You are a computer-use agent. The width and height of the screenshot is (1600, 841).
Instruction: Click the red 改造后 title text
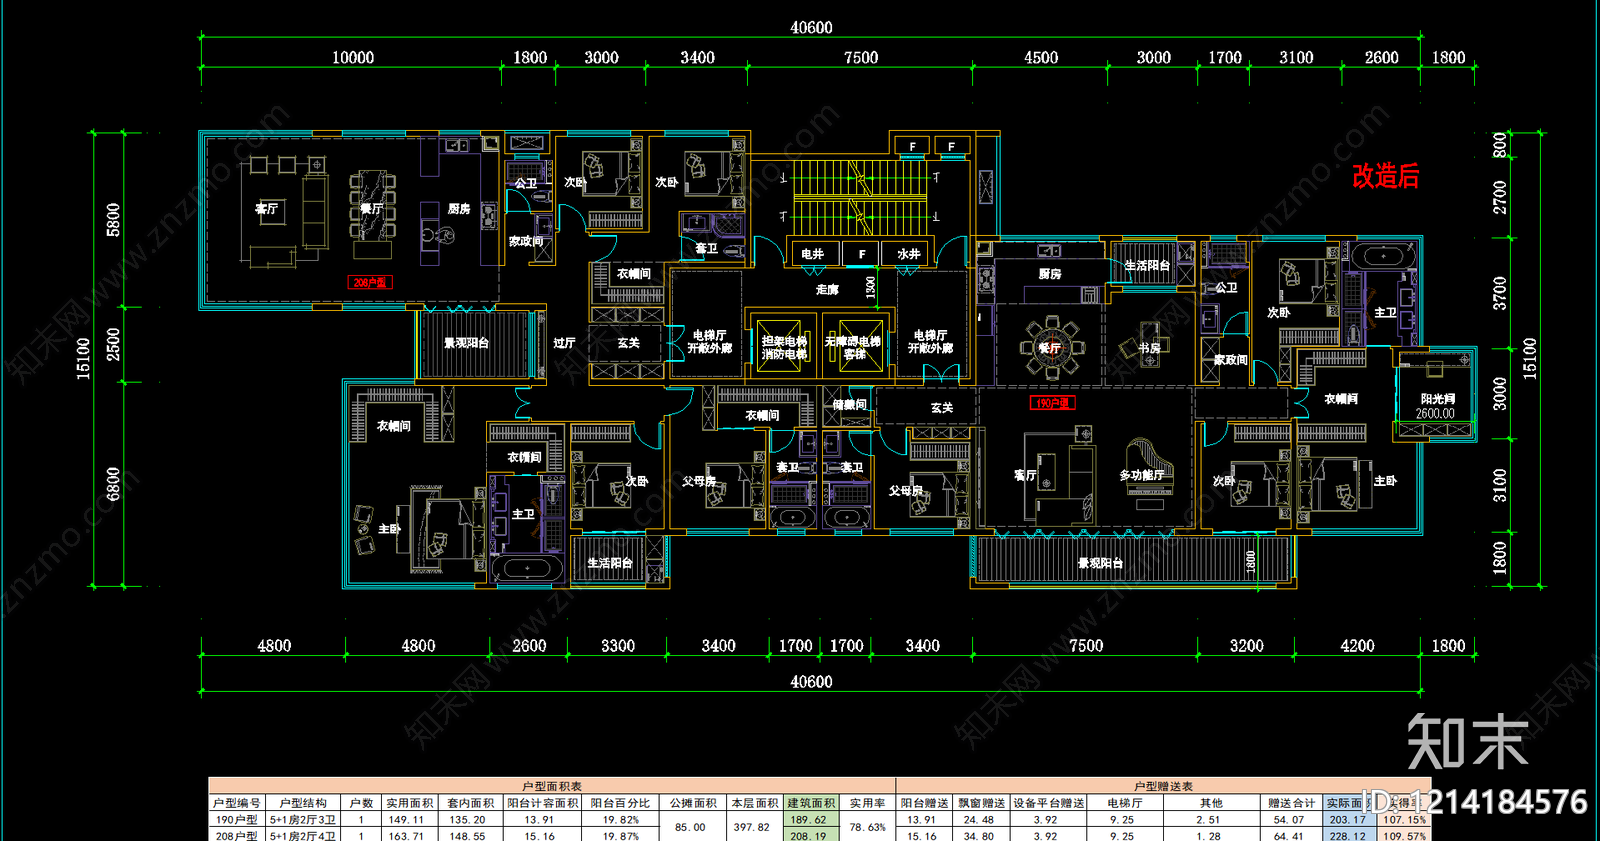[x=1385, y=176]
